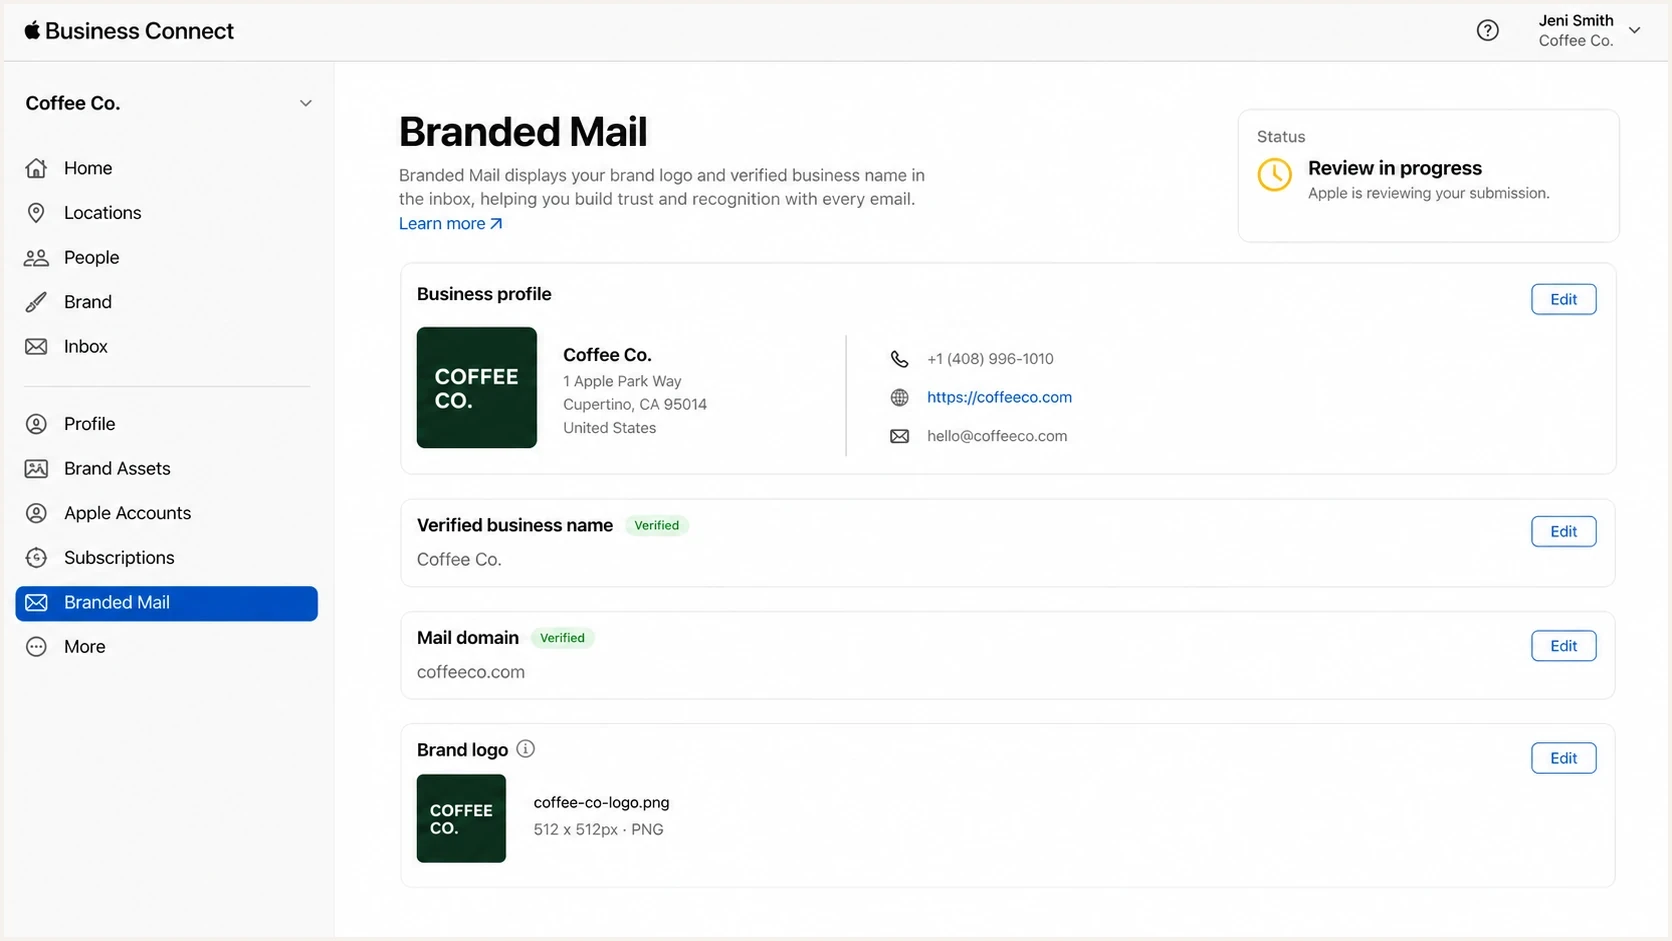Open the help question mark icon

point(1487,30)
